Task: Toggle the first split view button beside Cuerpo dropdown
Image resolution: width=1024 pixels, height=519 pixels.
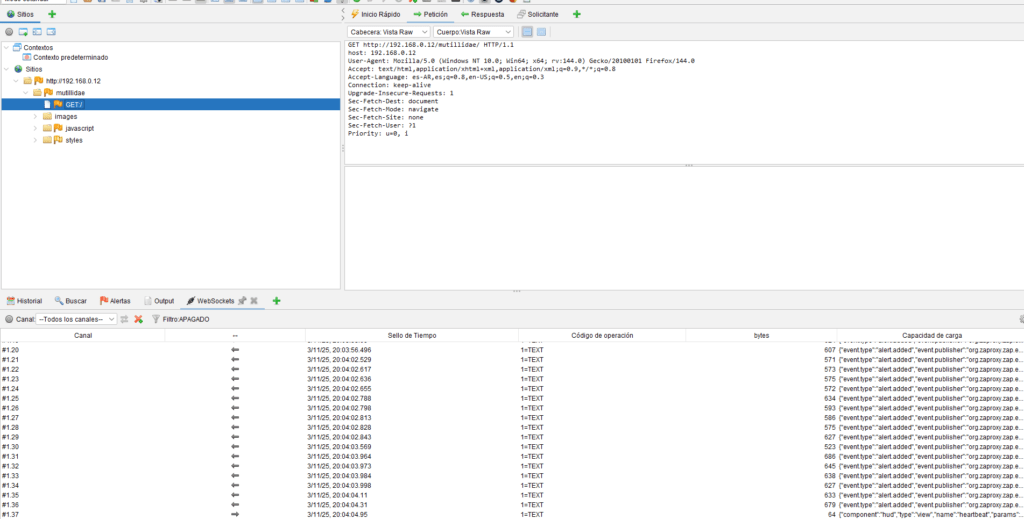Action: [527, 32]
